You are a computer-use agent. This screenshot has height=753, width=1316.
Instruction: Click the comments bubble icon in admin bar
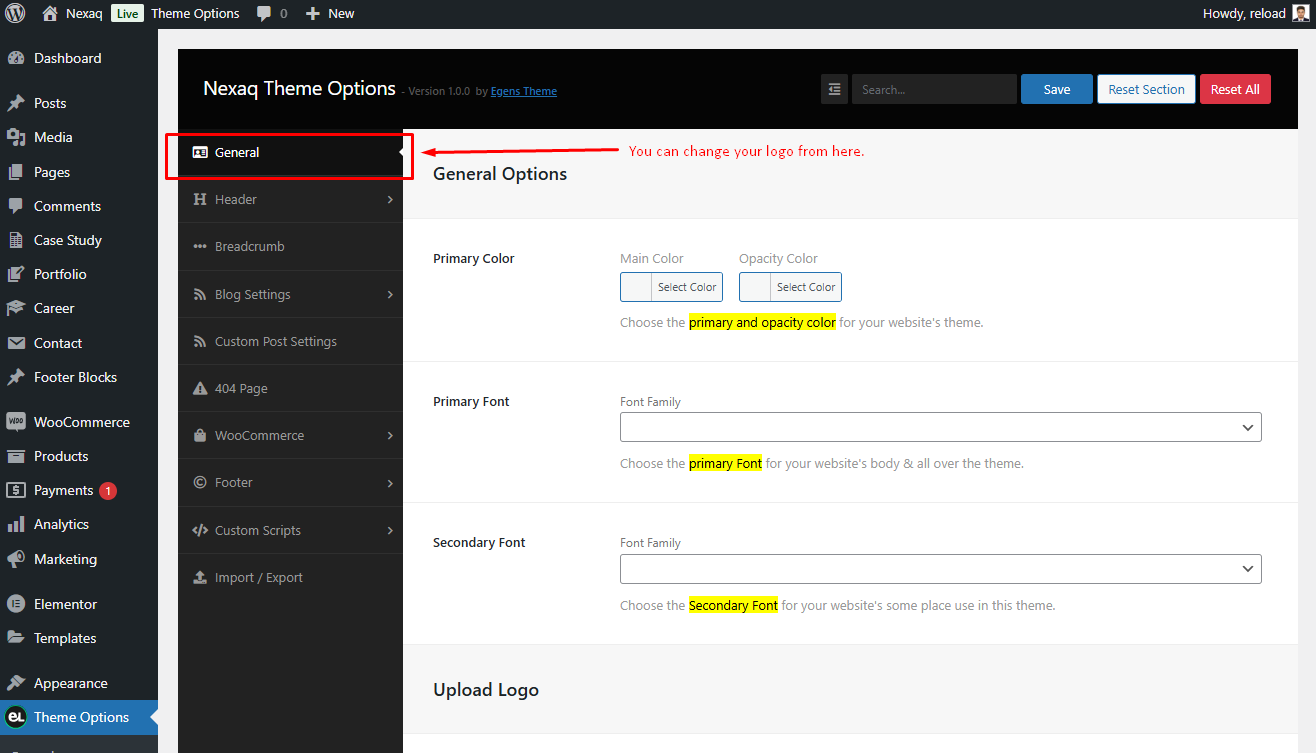(264, 14)
